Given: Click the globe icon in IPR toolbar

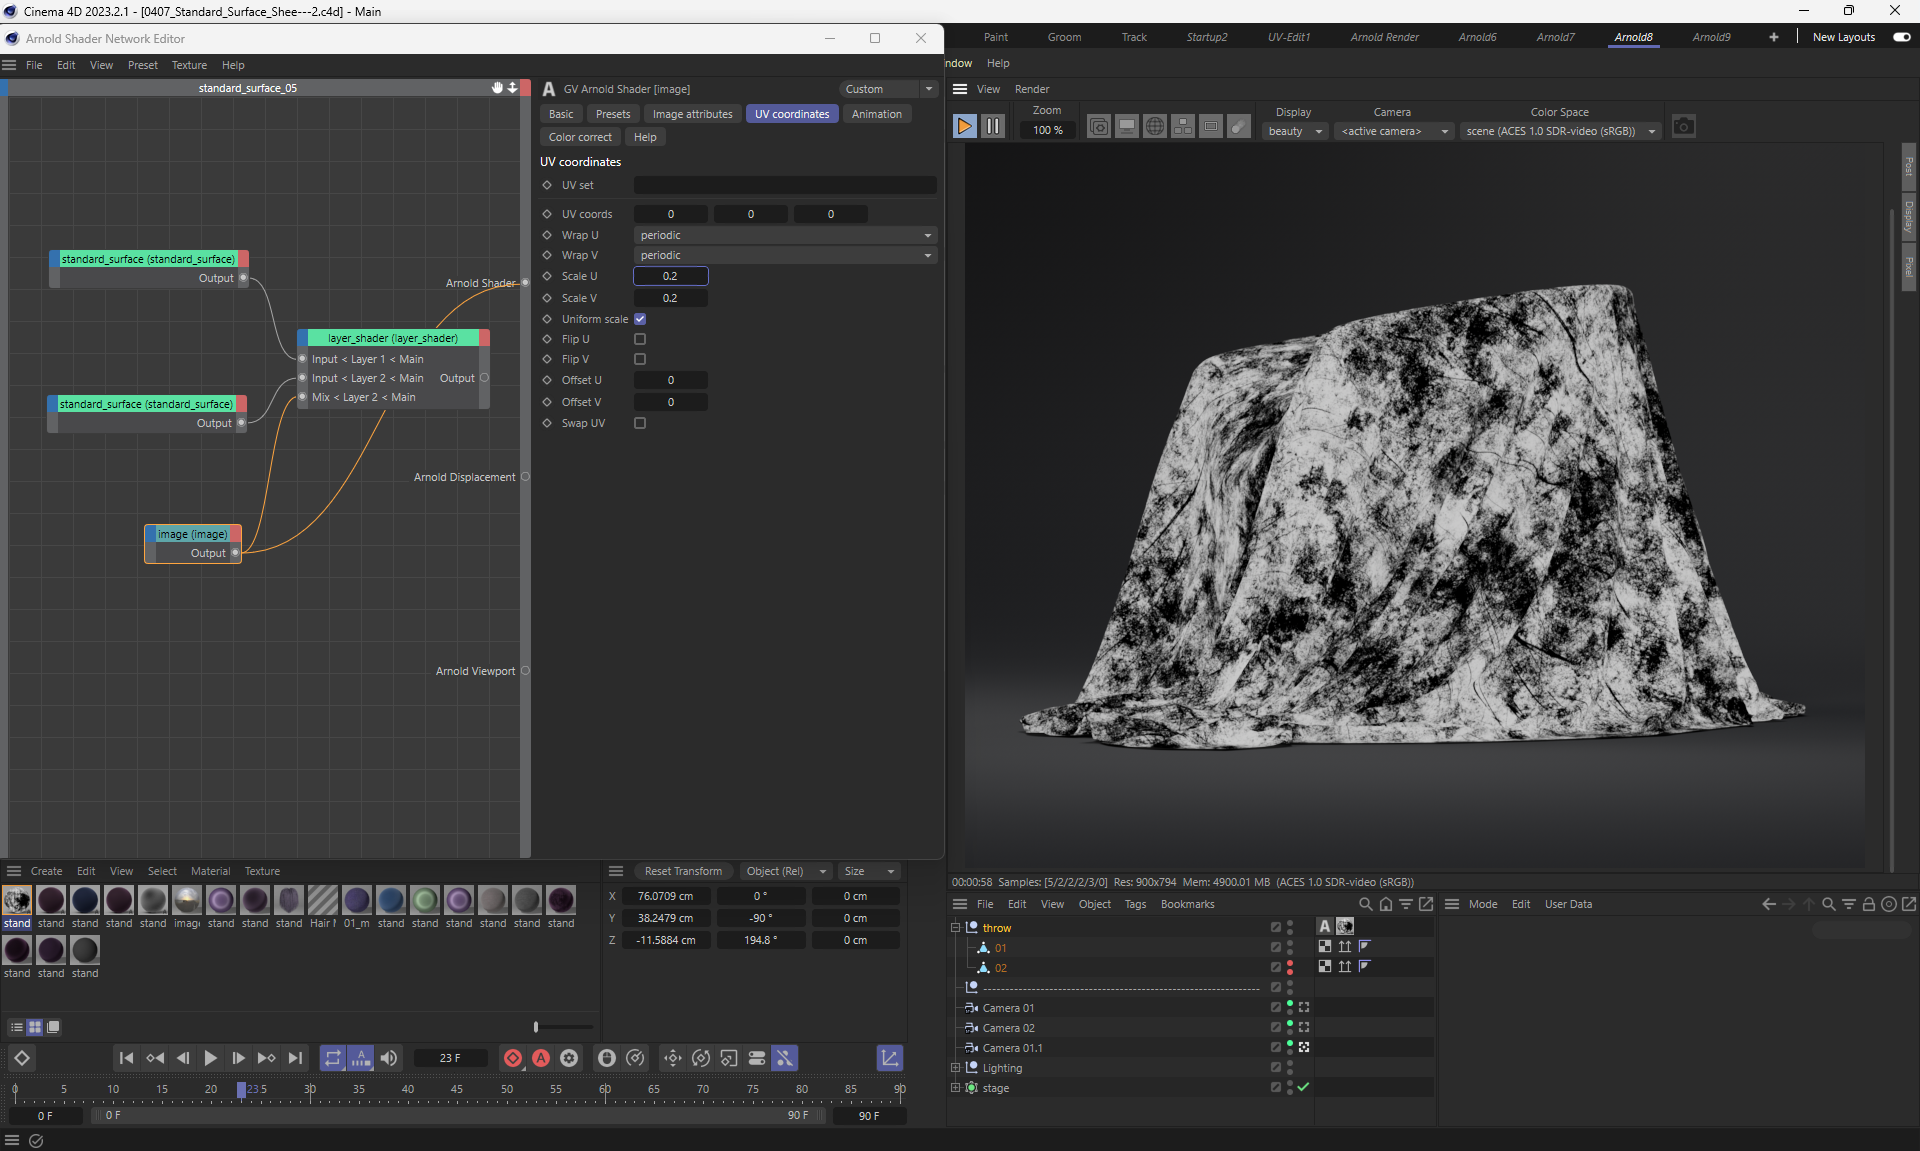Looking at the screenshot, I should click(1154, 127).
